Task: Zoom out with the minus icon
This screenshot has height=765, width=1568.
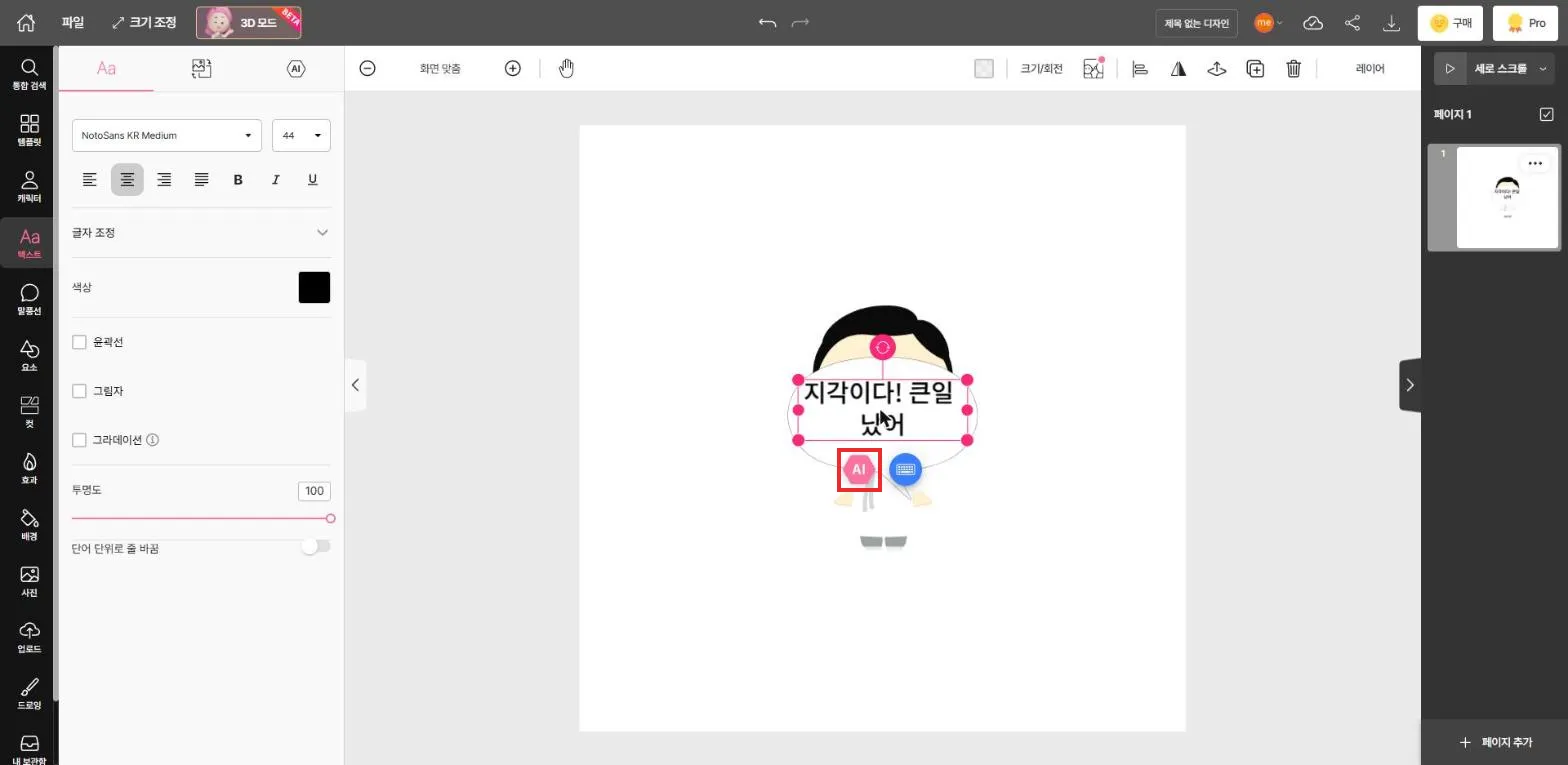Action: click(367, 68)
